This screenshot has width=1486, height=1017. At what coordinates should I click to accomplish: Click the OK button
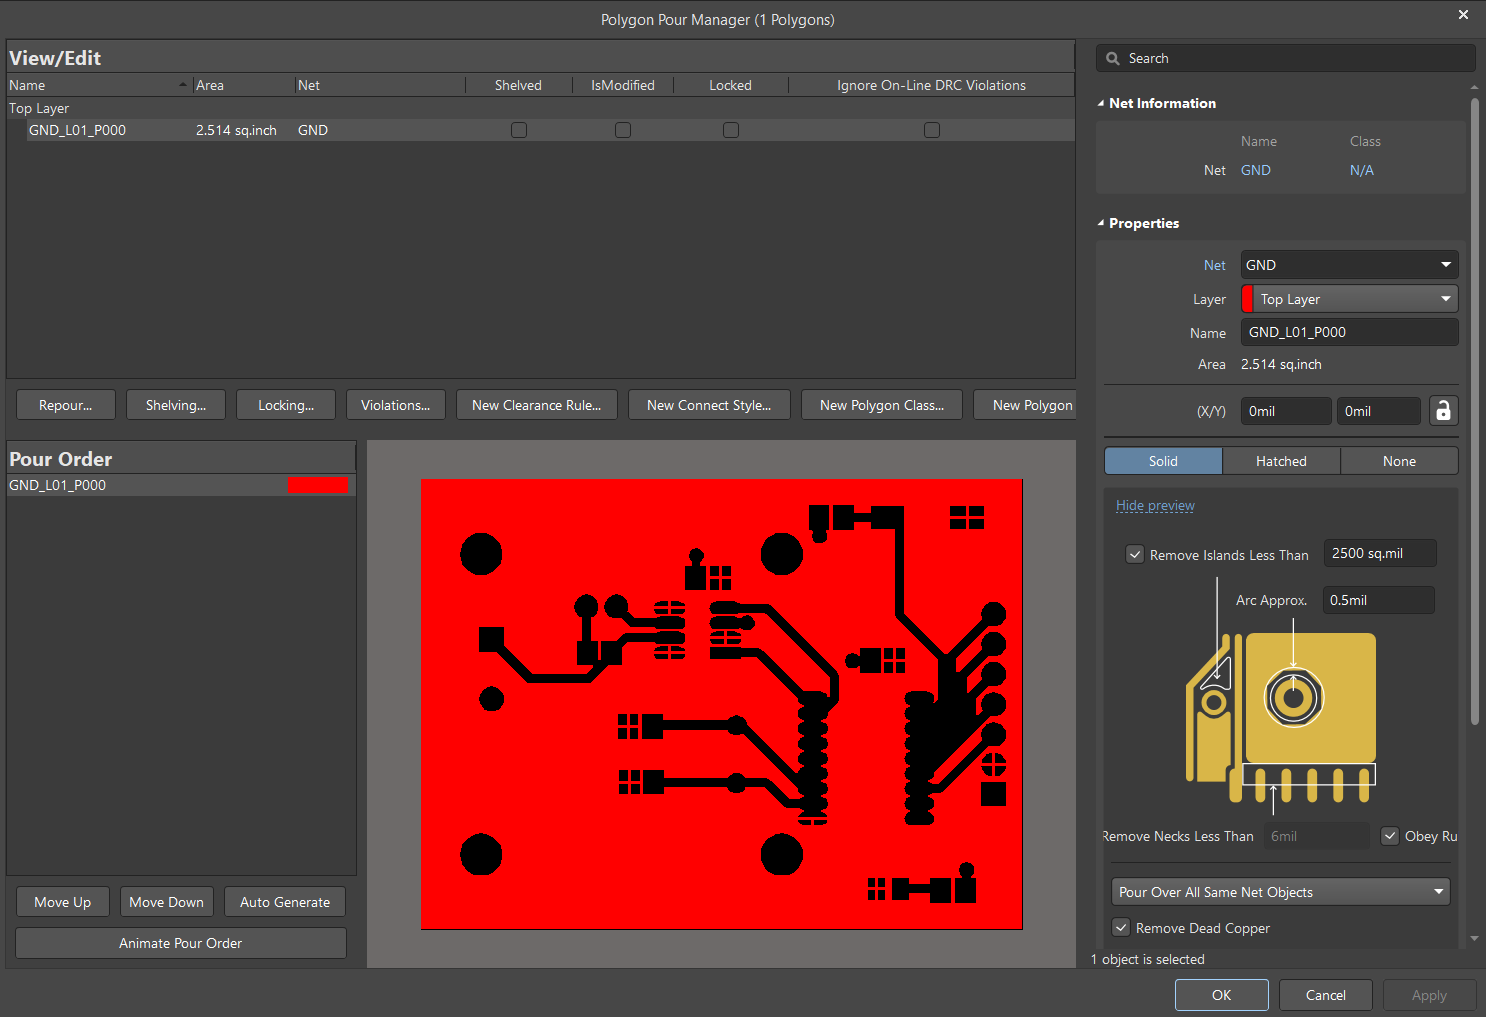pyautogui.click(x=1222, y=995)
